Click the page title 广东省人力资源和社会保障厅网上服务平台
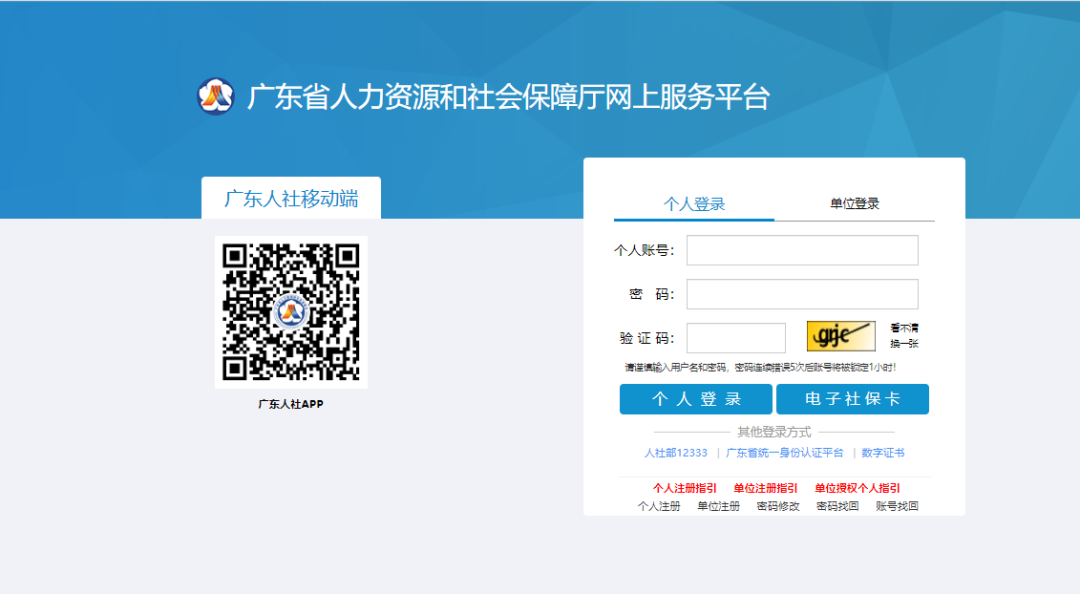Screen dimensions: 1080x594 coord(508,96)
